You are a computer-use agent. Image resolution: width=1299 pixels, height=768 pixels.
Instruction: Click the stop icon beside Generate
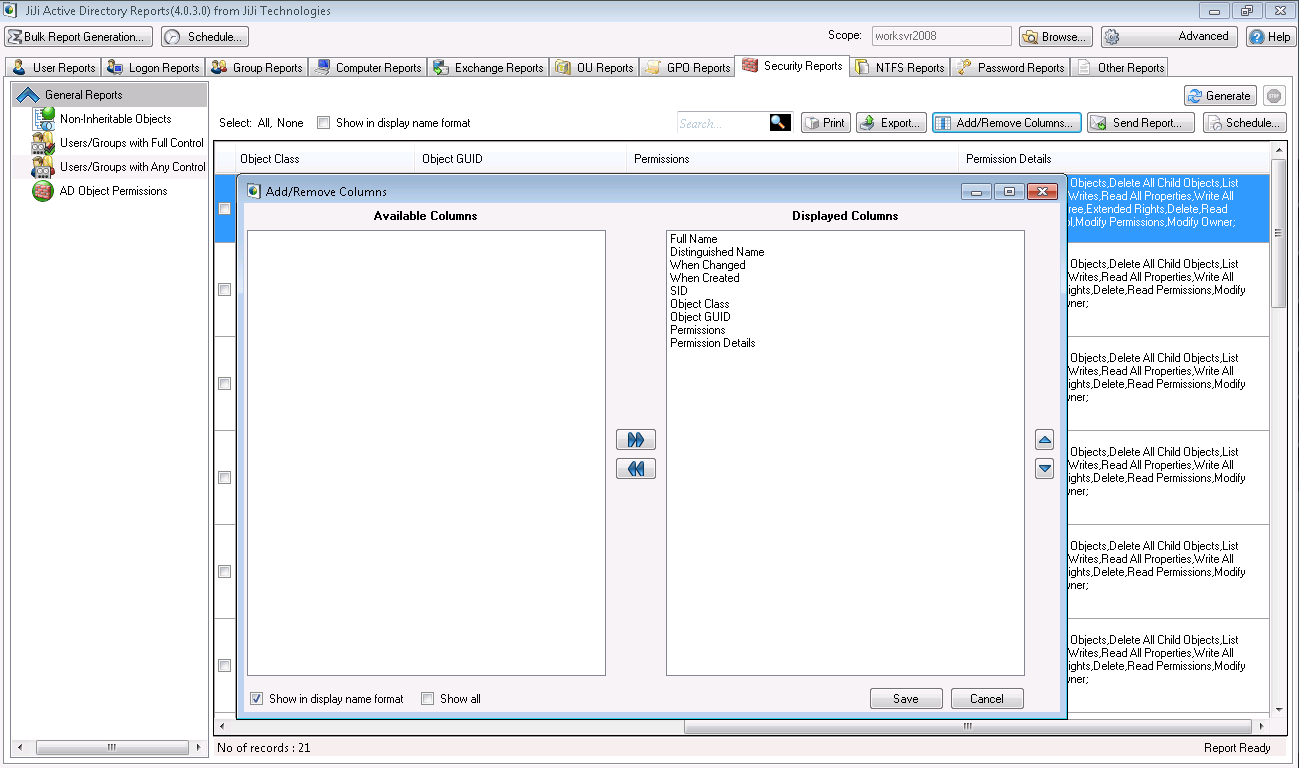pyautogui.click(x=1273, y=96)
